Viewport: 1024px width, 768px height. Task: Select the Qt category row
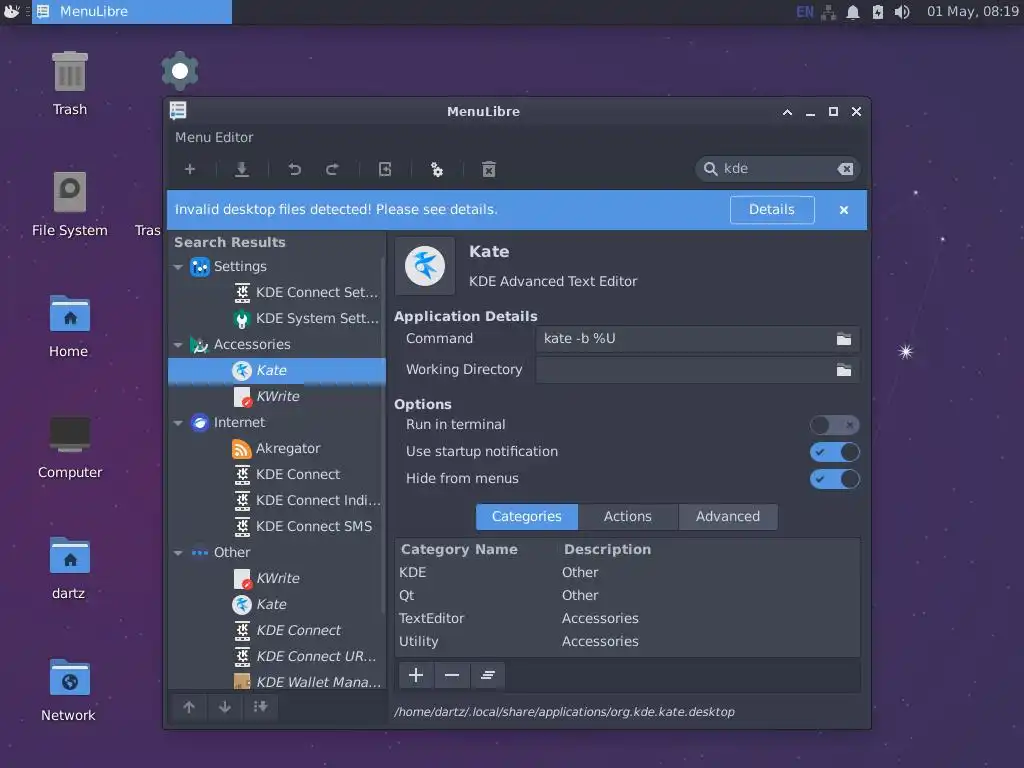coord(628,596)
